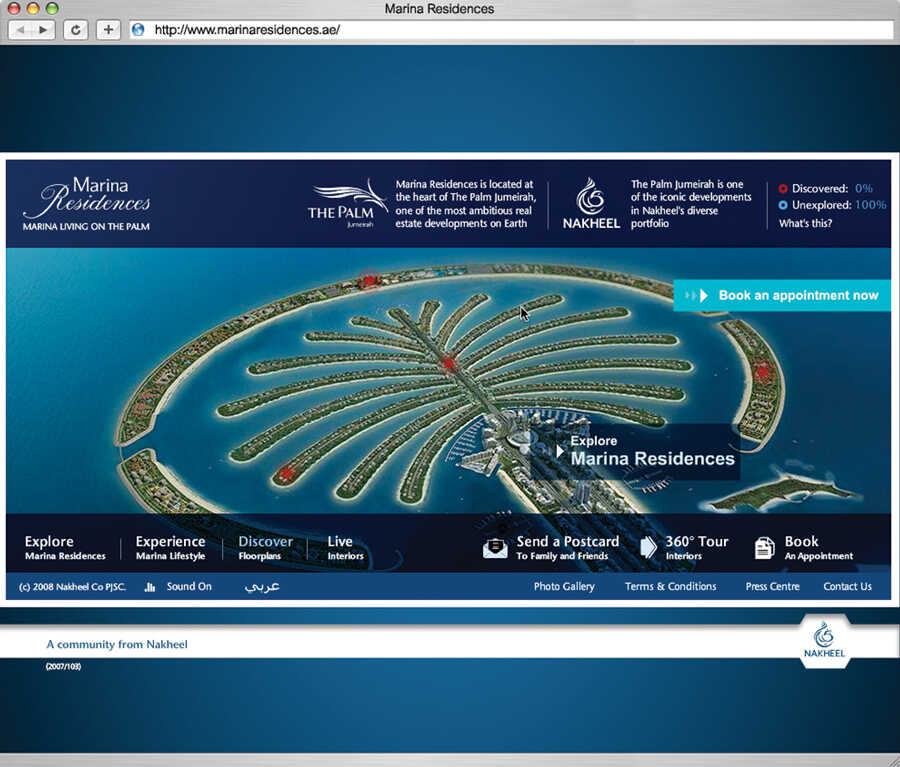Viewport: 900px width, 767px height.
Task: Click red hotspot on palm trunk center
Action: [x=447, y=363]
